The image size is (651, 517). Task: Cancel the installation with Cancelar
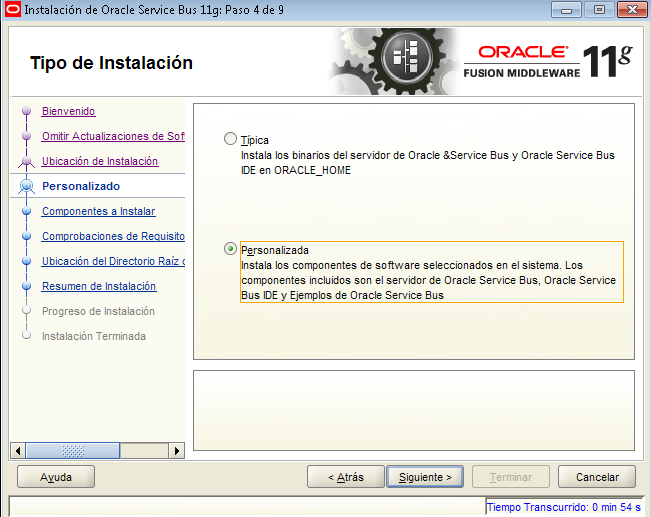click(x=597, y=477)
